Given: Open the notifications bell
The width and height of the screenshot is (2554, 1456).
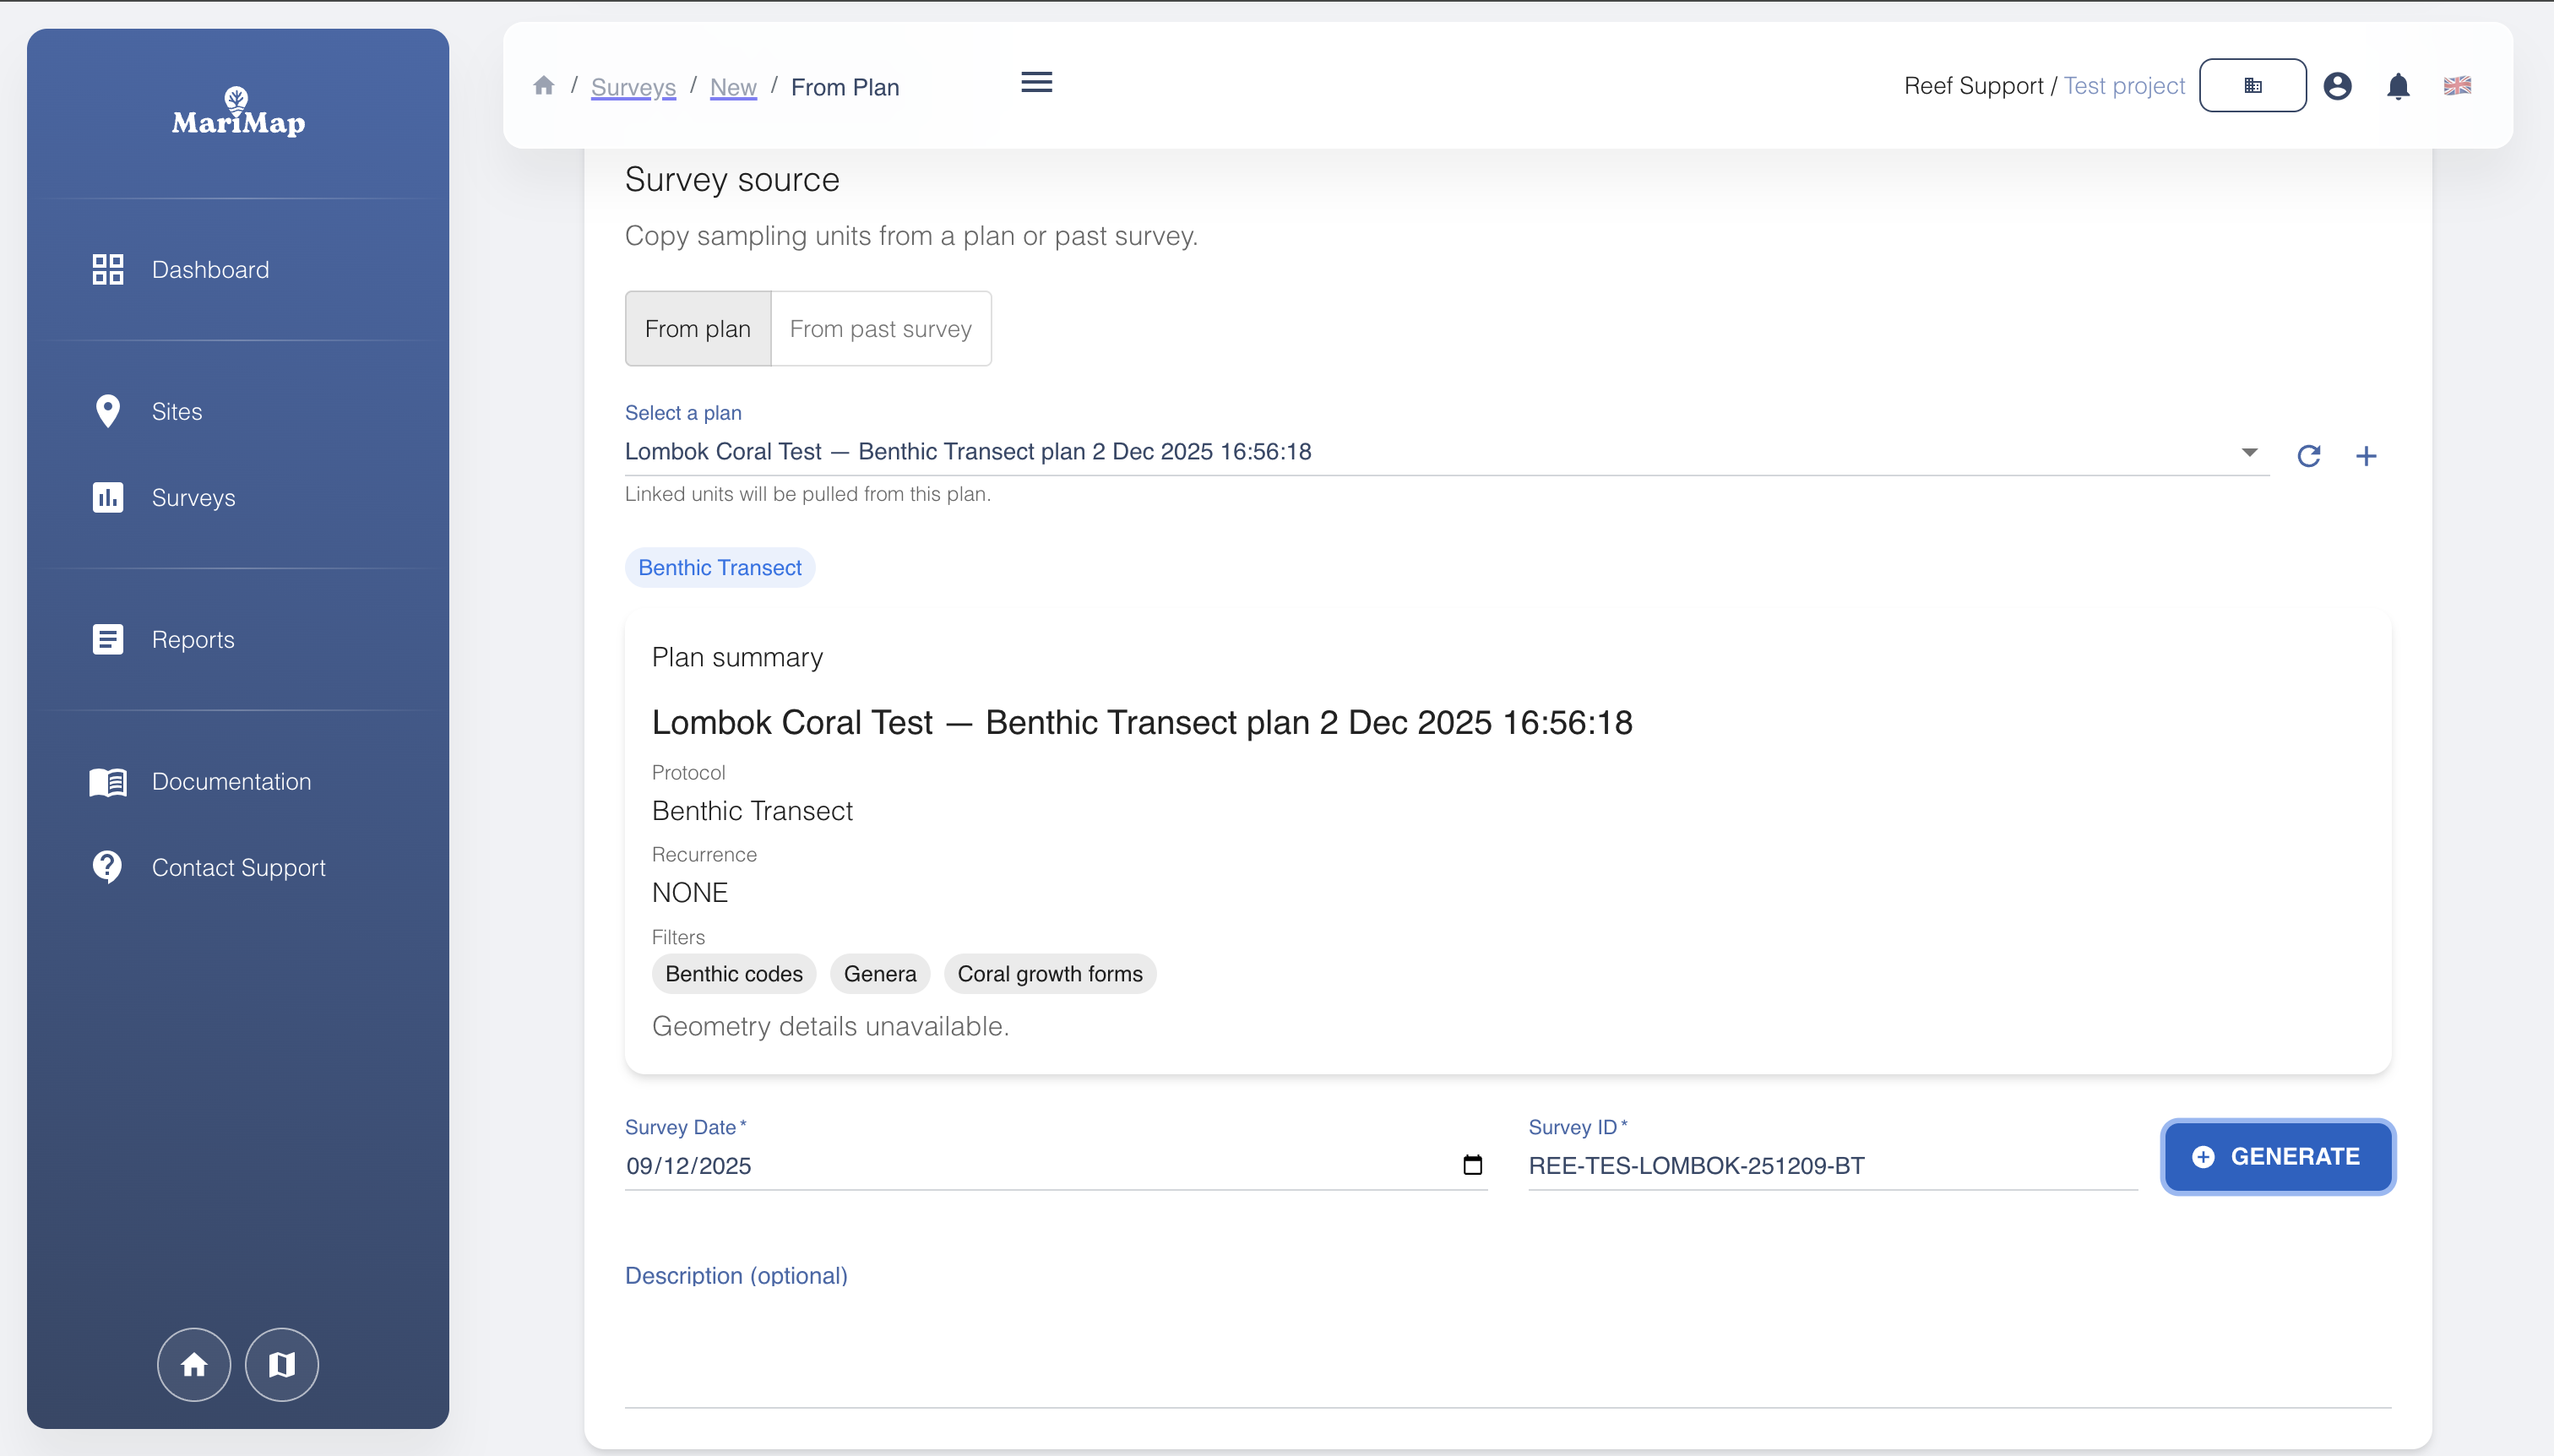Looking at the screenshot, I should [x=2398, y=87].
